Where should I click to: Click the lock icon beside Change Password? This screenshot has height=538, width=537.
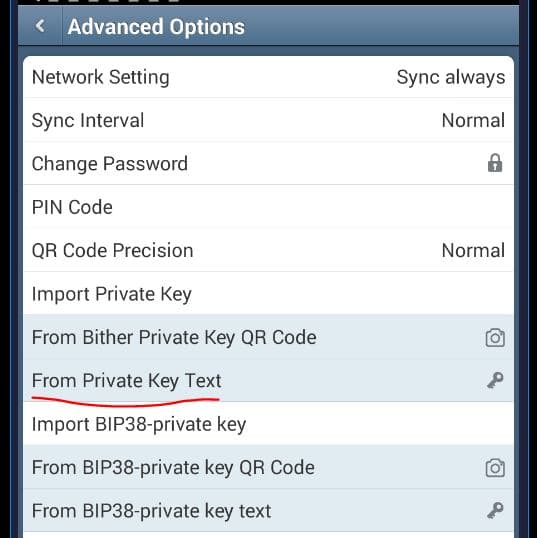click(494, 163)
